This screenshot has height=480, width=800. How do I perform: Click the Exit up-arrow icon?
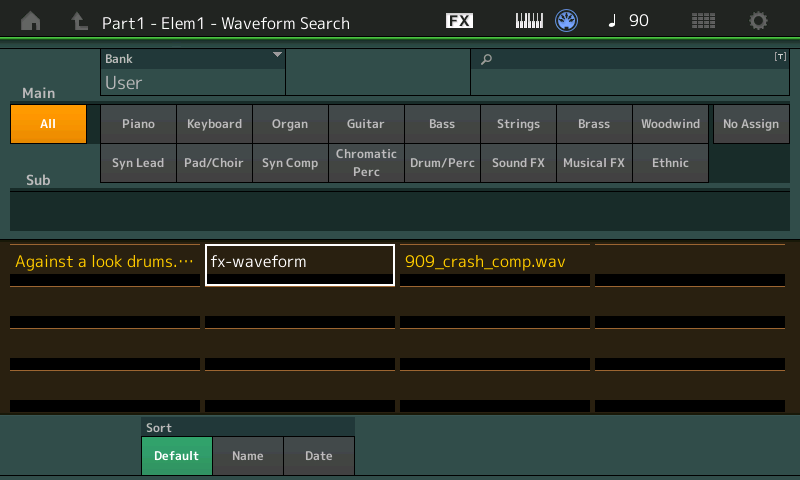tap(79, 21)
